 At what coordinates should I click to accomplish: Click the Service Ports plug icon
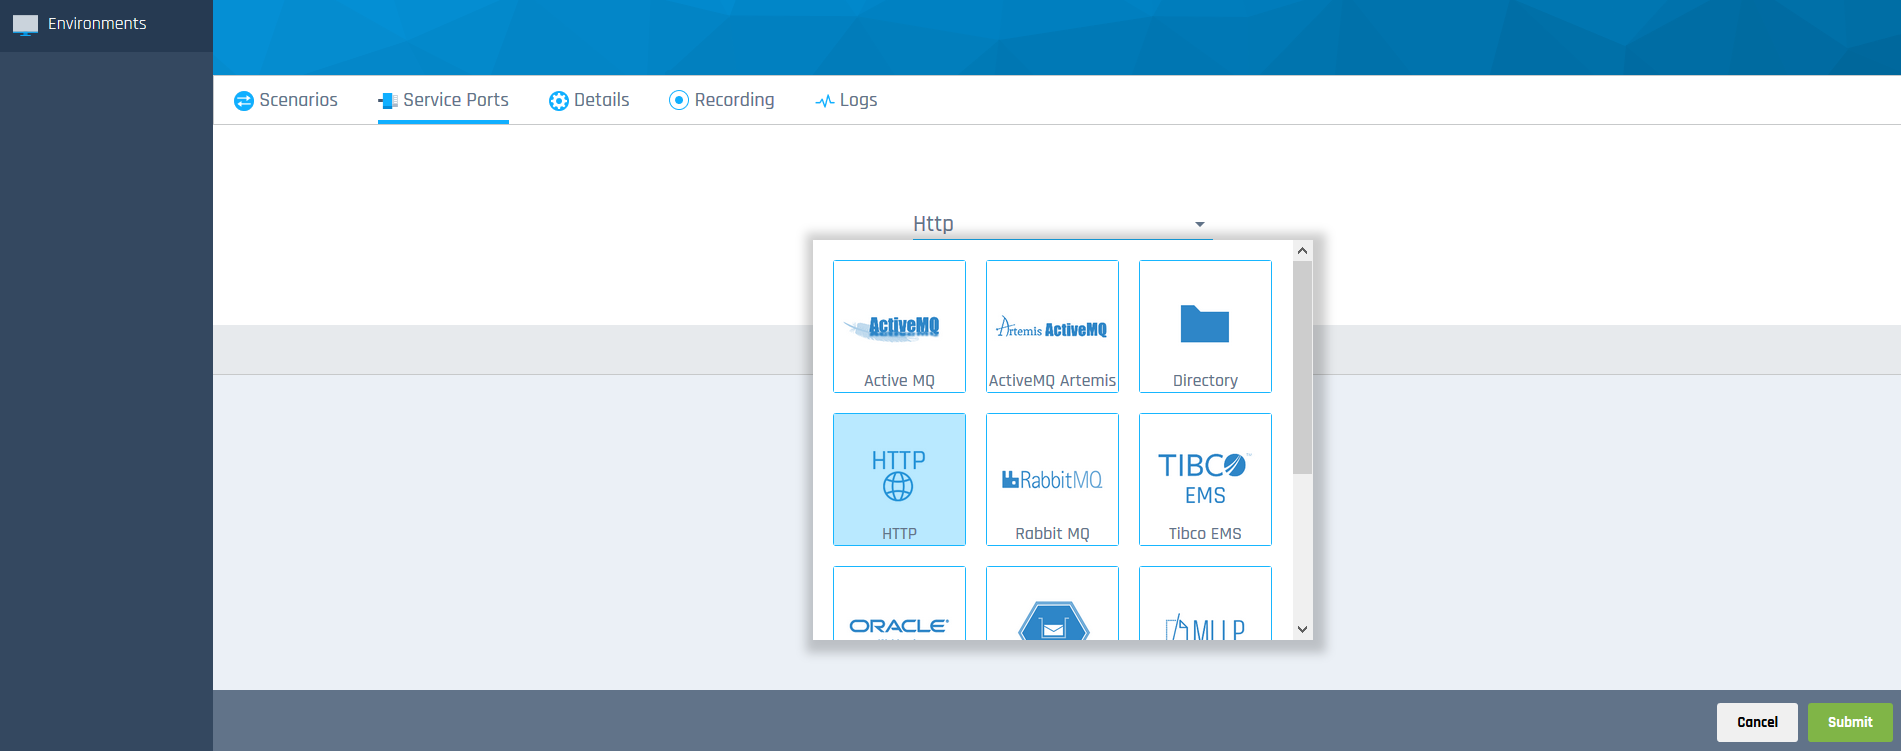click(388, 101)
